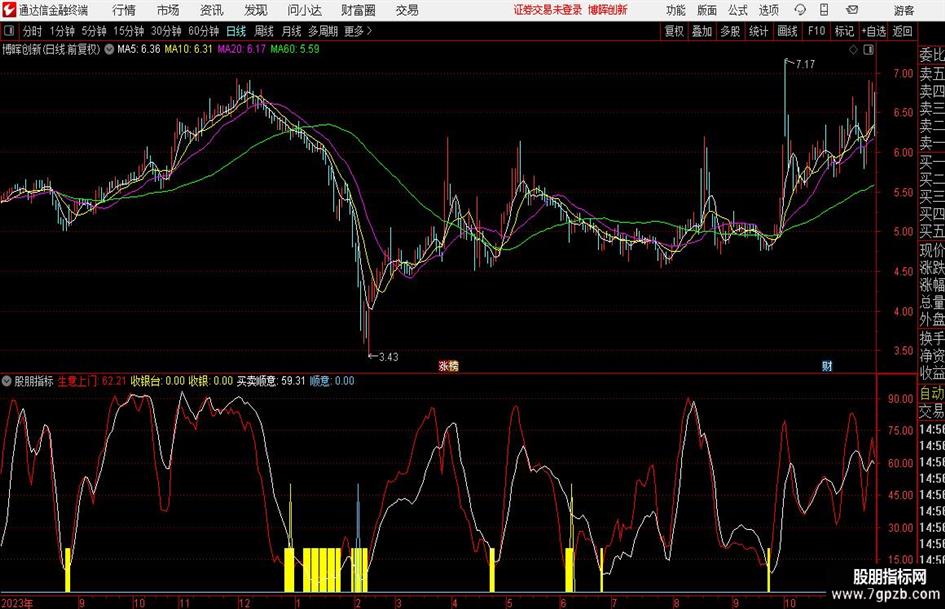Screen dimensions: 945x609
Task: Click the 顺意: 0.00 indicator label
Action: pyautogui.click(x=332, y=380)
